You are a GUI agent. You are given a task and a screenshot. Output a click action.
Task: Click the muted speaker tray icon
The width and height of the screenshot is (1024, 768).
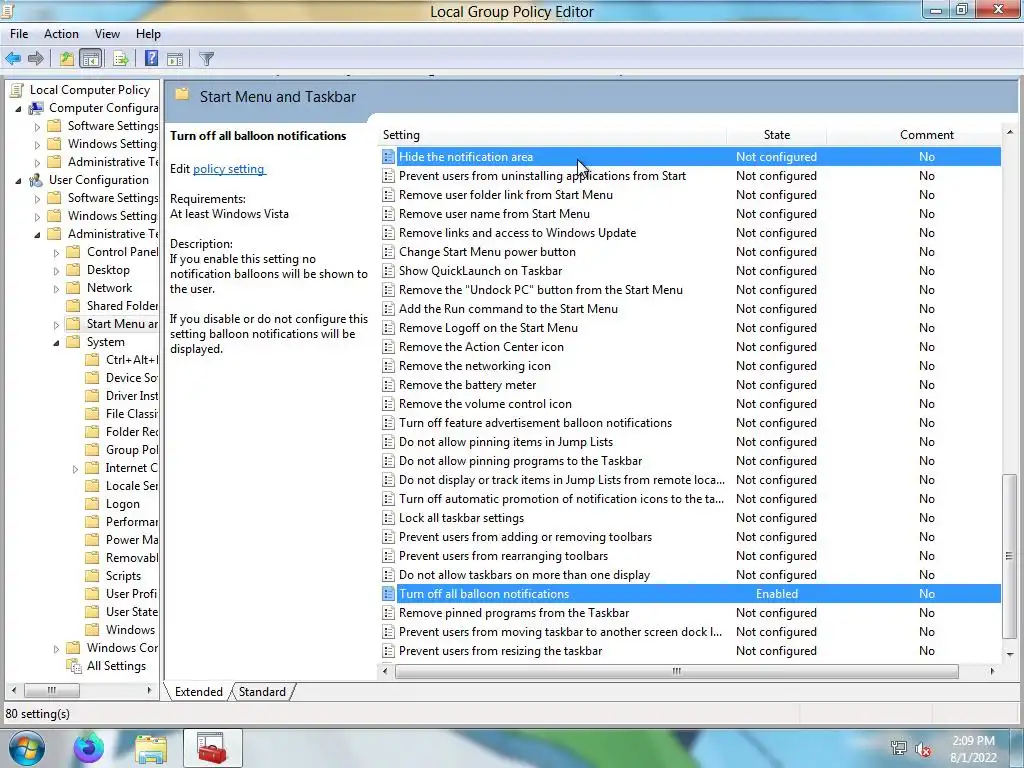coord(923,749)
